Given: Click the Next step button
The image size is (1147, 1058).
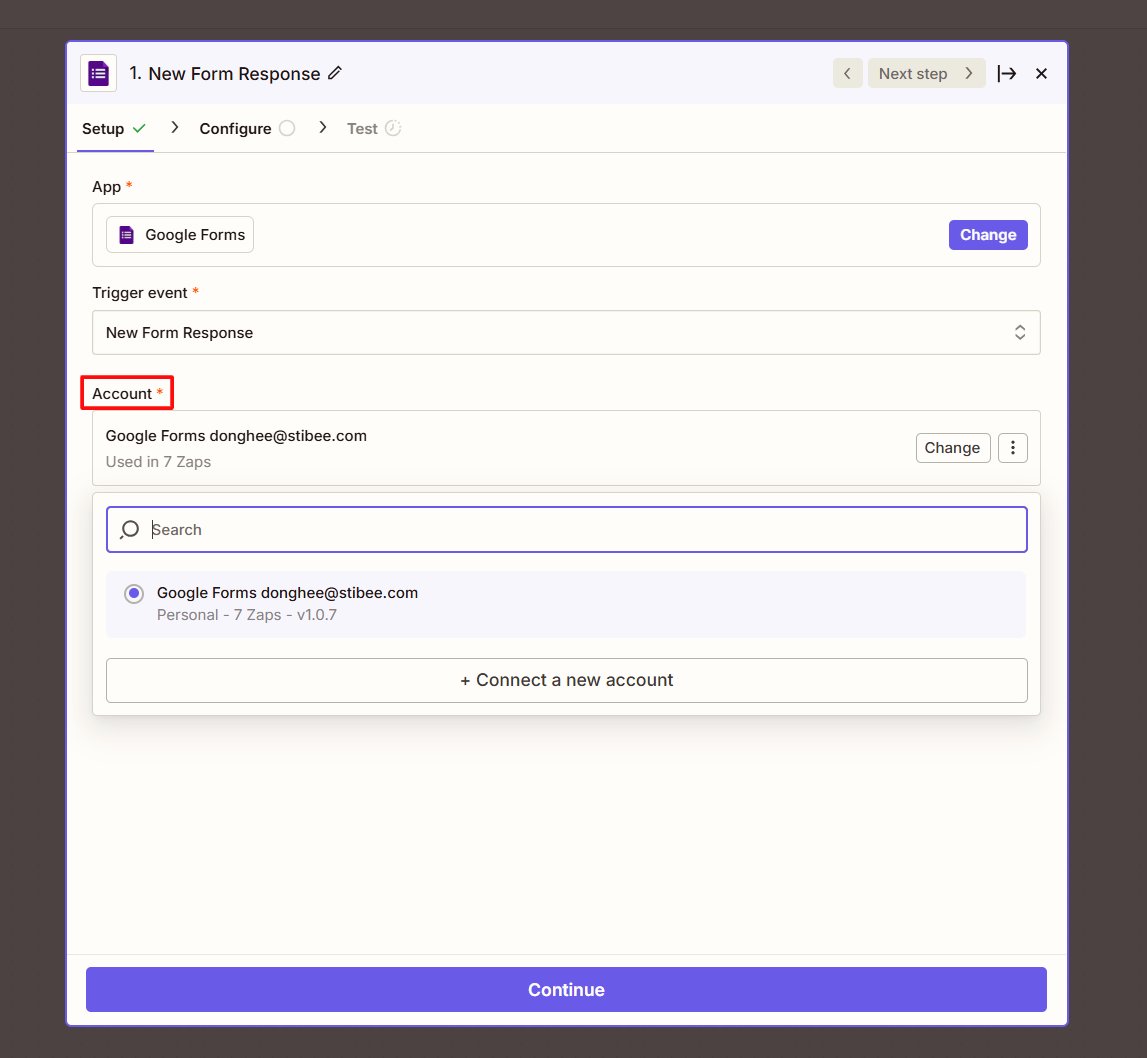Looking at the screenshot, I should (926, 73).
